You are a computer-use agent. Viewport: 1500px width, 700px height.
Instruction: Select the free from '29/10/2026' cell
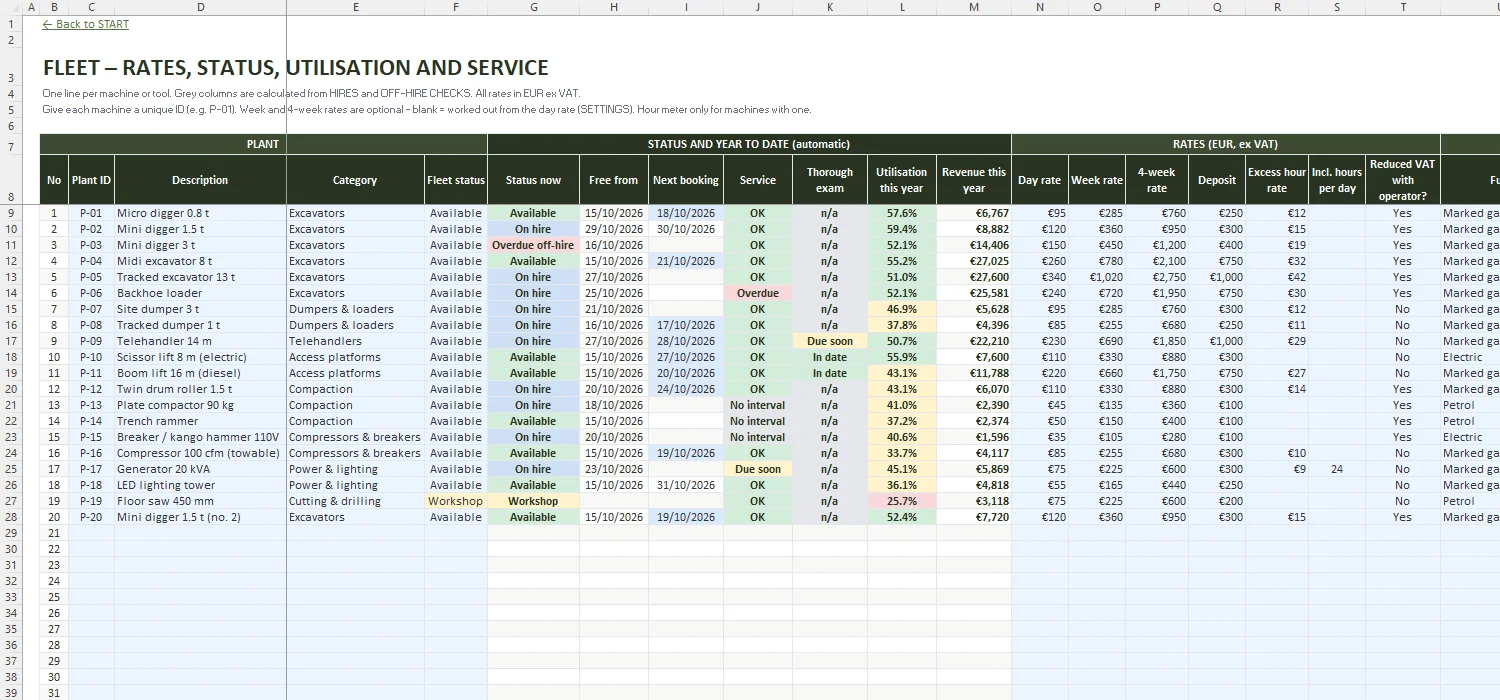(614, 229)
